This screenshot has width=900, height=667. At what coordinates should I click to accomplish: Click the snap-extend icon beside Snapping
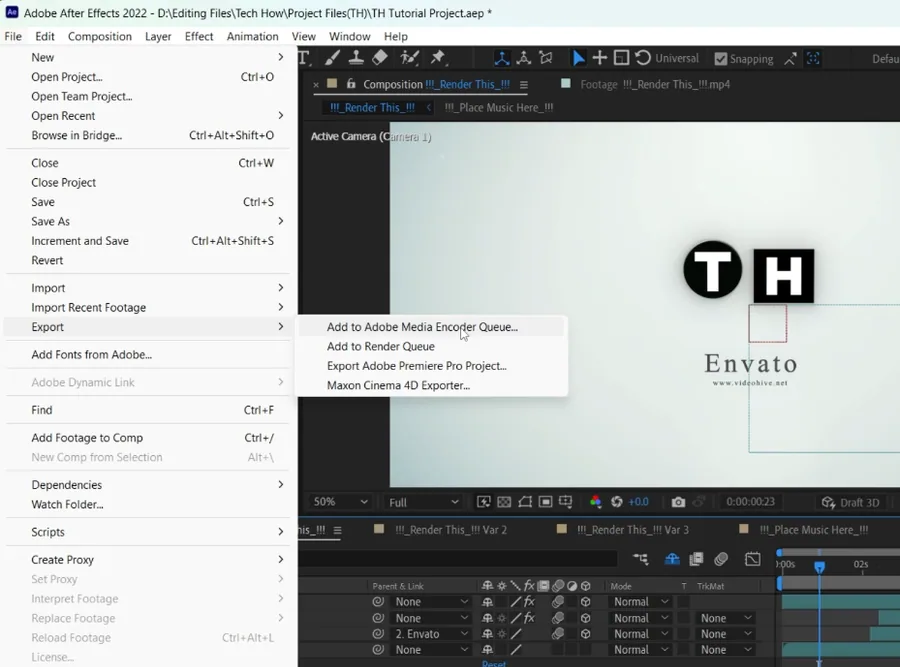pyautogui.click(x=790, y=59)
